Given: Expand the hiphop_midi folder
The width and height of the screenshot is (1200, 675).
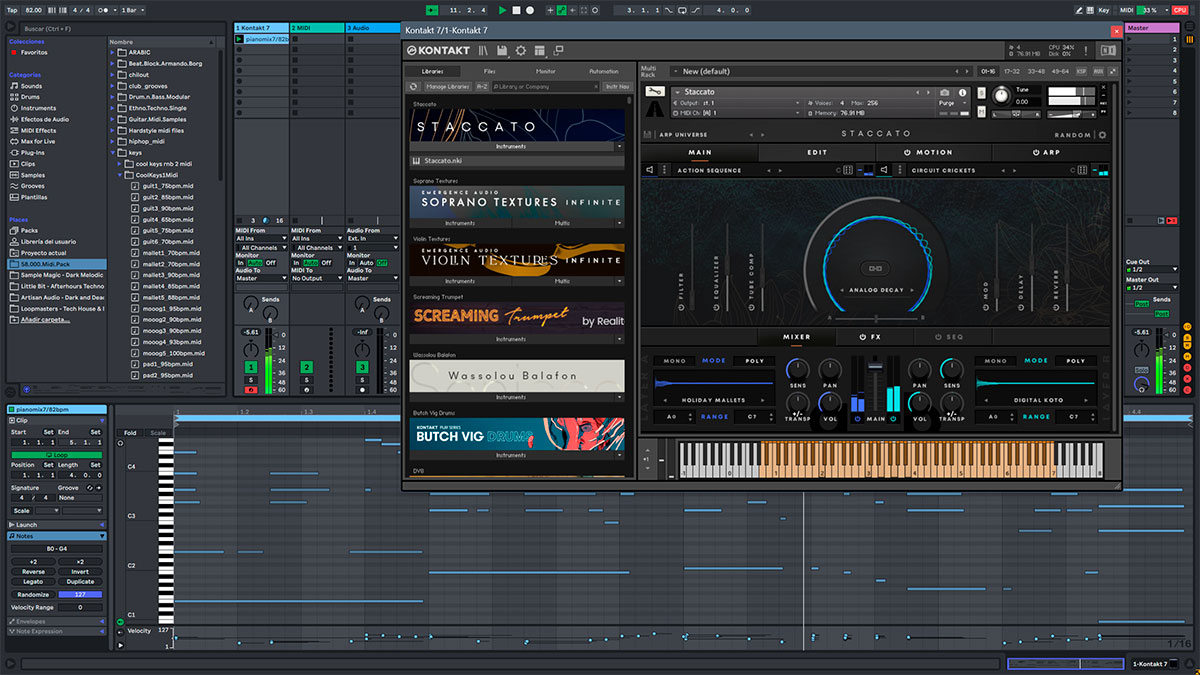Looking at the screenshot, I should point(114,141).
